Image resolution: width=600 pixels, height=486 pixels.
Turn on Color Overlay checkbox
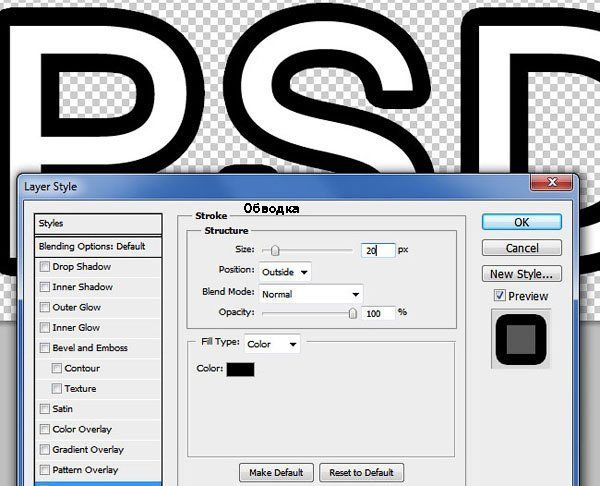[x=45, y=429]
